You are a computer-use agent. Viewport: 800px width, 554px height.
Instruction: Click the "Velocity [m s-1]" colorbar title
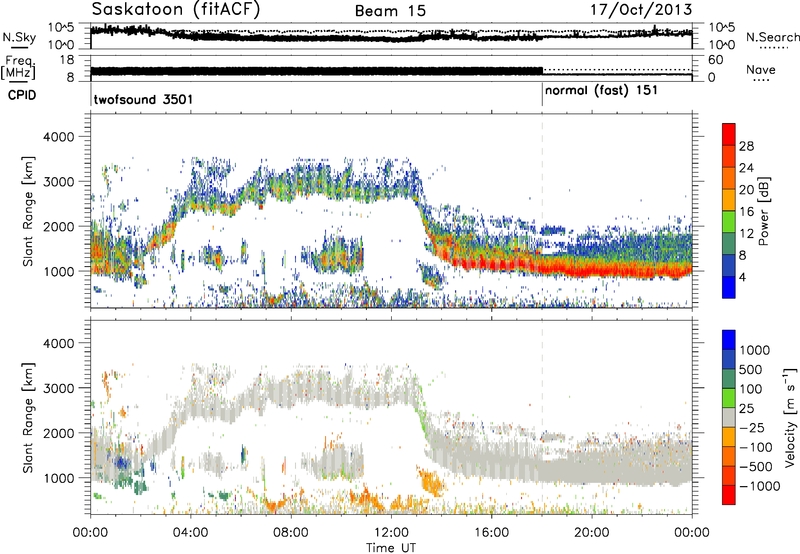(x=790, y=417)
